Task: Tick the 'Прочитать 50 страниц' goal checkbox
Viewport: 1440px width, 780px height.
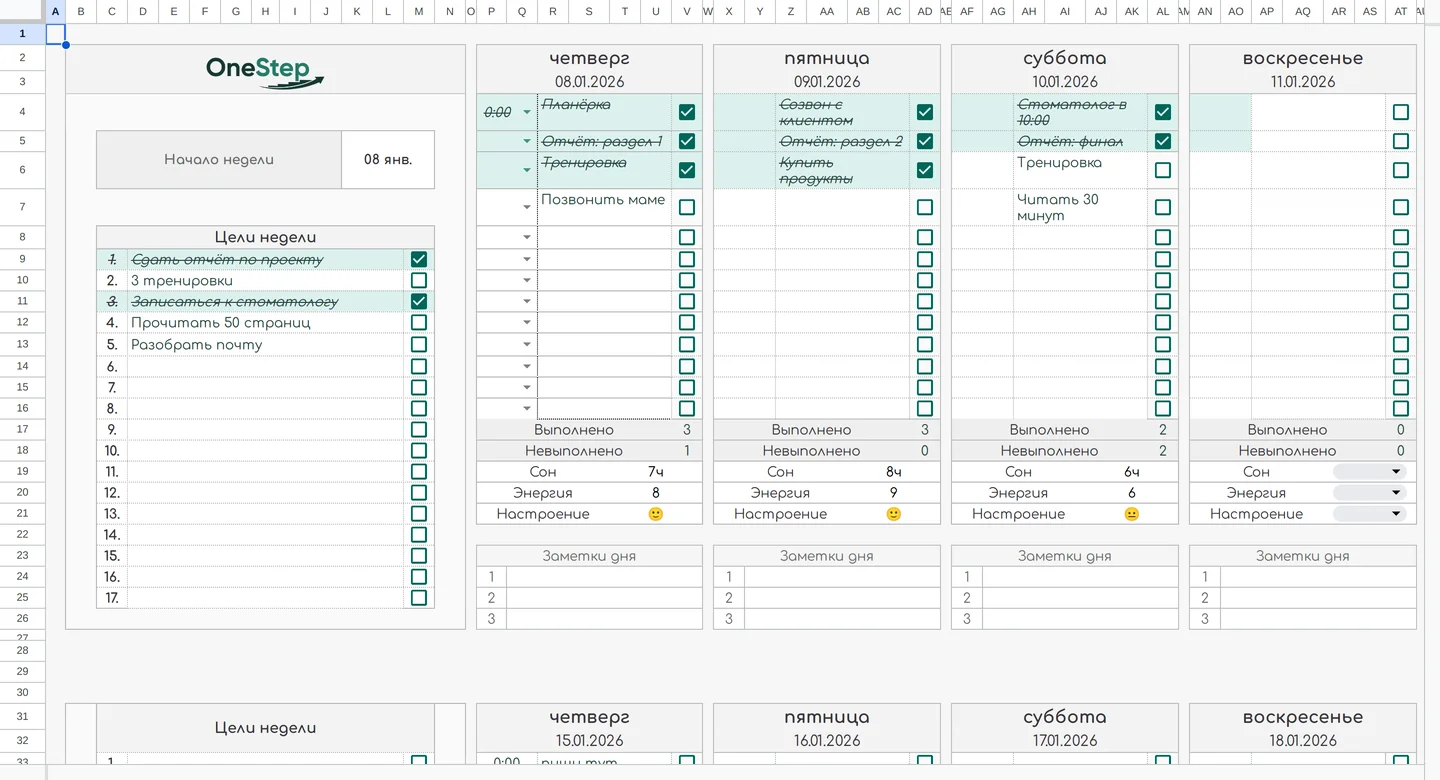Action: (x=419, y=322)
